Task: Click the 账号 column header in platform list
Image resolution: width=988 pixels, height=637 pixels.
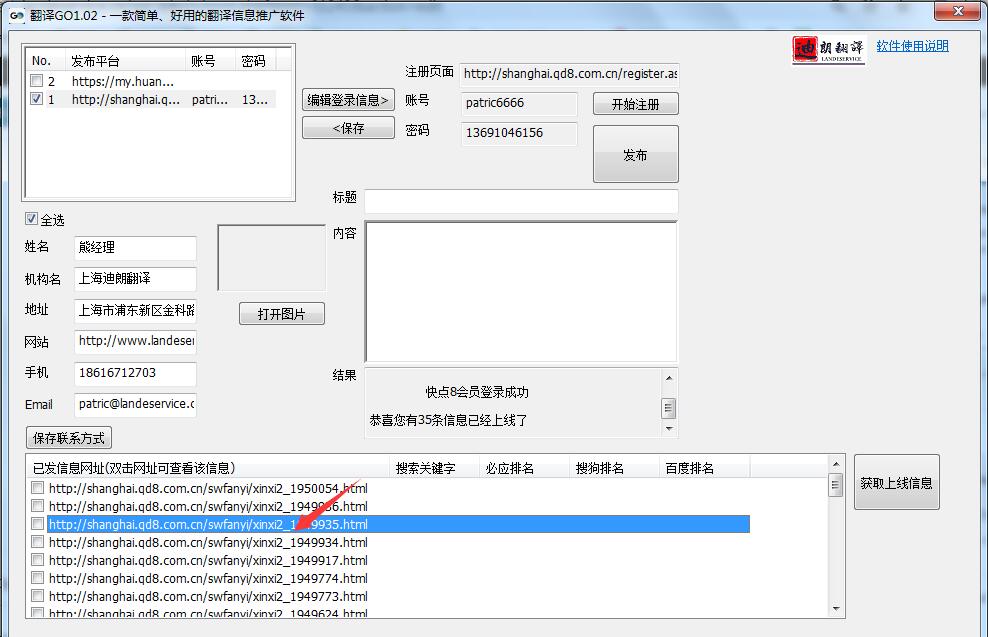Action: point(210,61)
